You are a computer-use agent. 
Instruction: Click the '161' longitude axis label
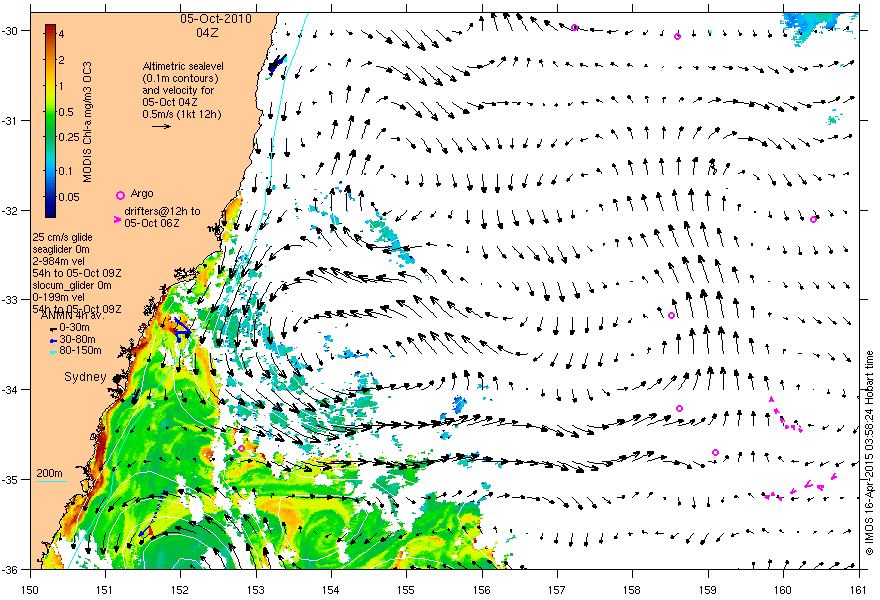[x=859, y=590]
